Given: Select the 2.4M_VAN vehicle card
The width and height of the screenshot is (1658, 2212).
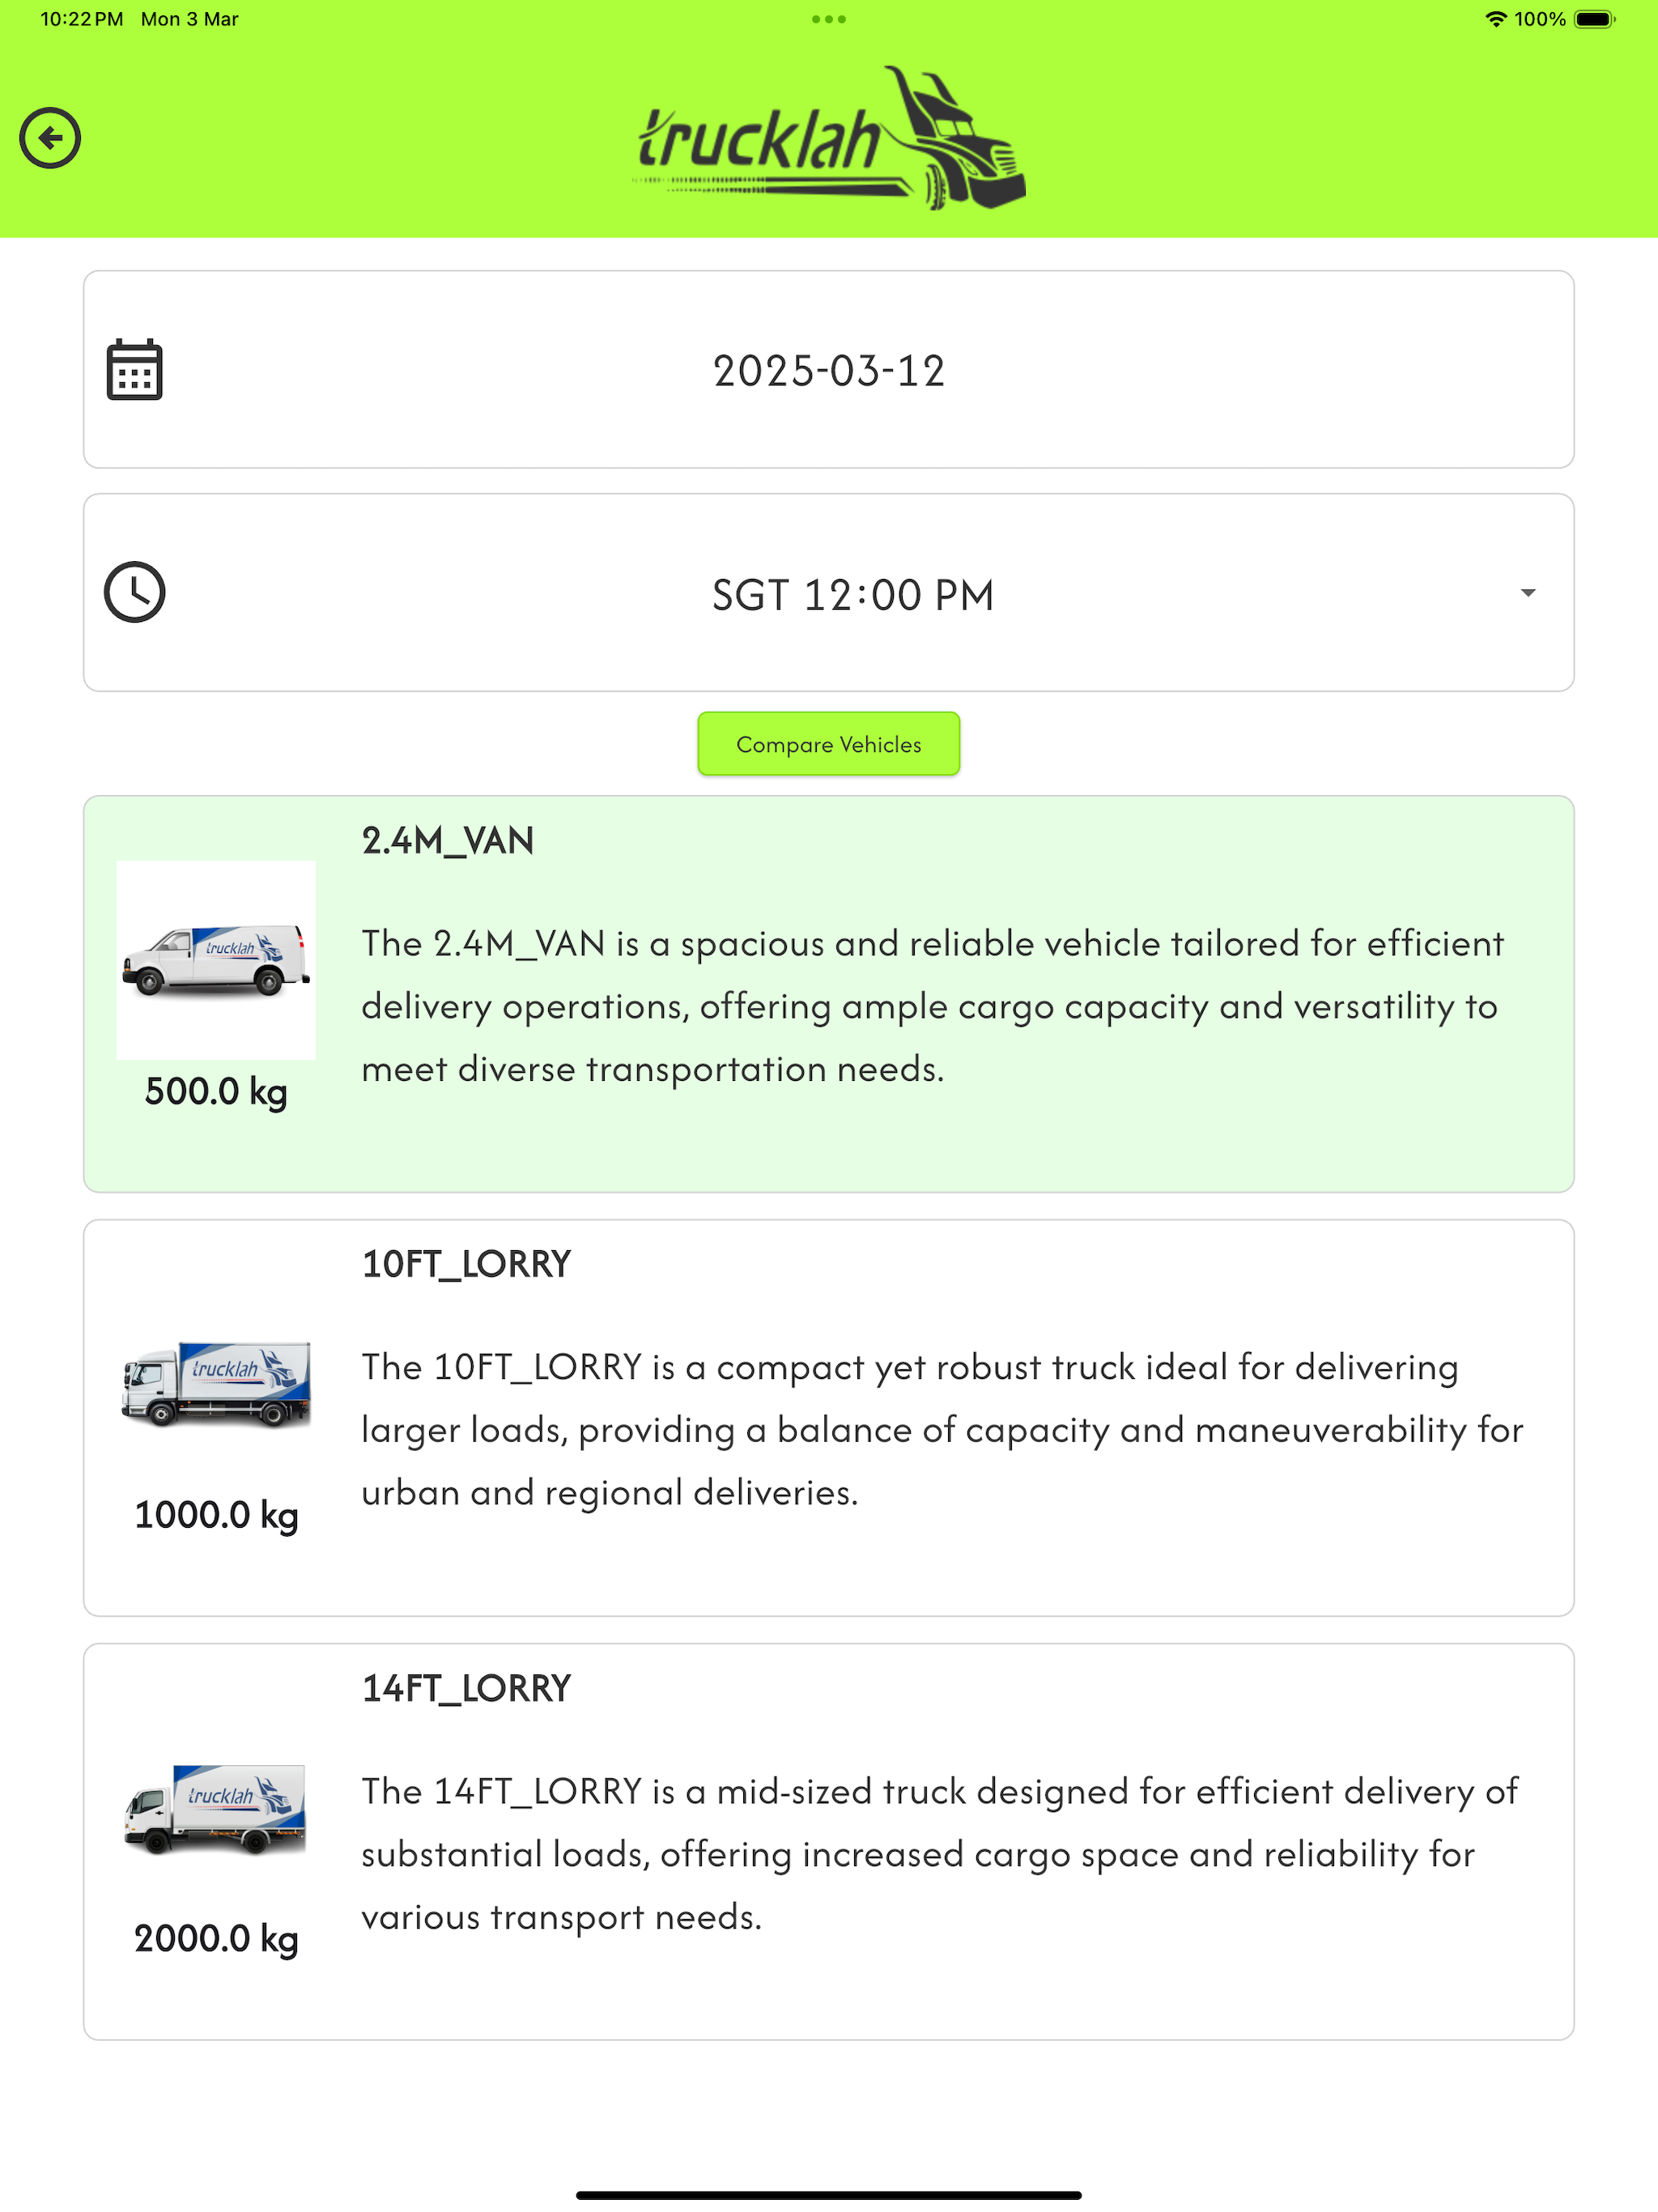Looking at the screenshot, I should click(829, 994).
